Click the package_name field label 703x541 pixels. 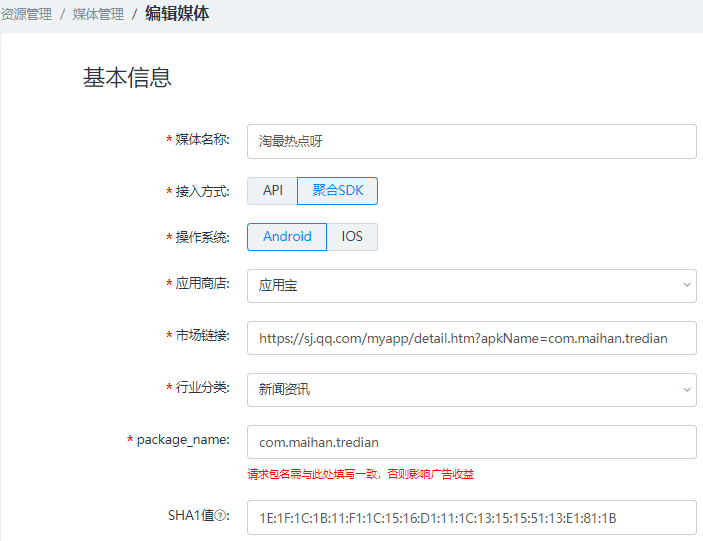click(x=183, y=440)
